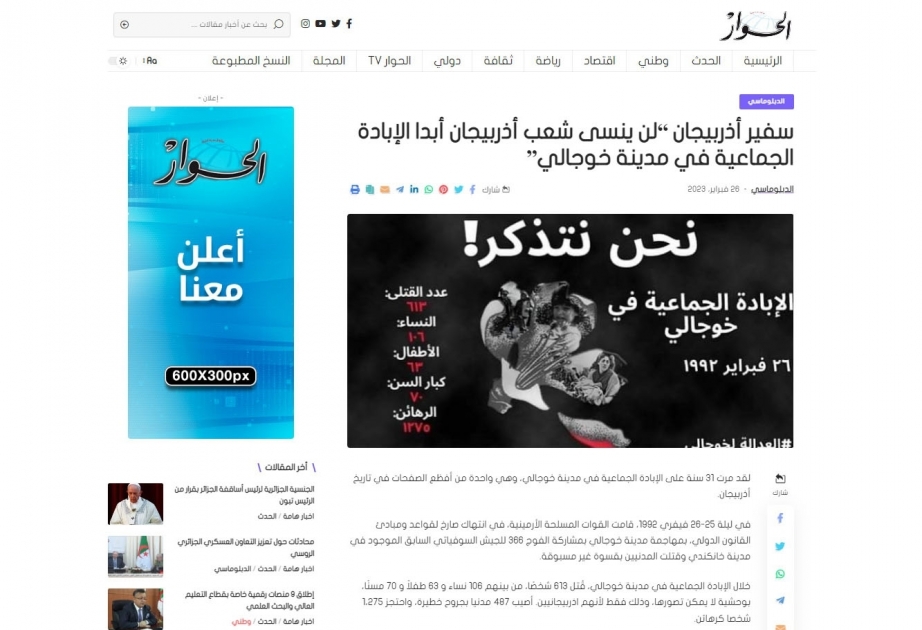Screen dimensions: 922x630
Task: Print the article using the printer icon
Action: [355, 189]
